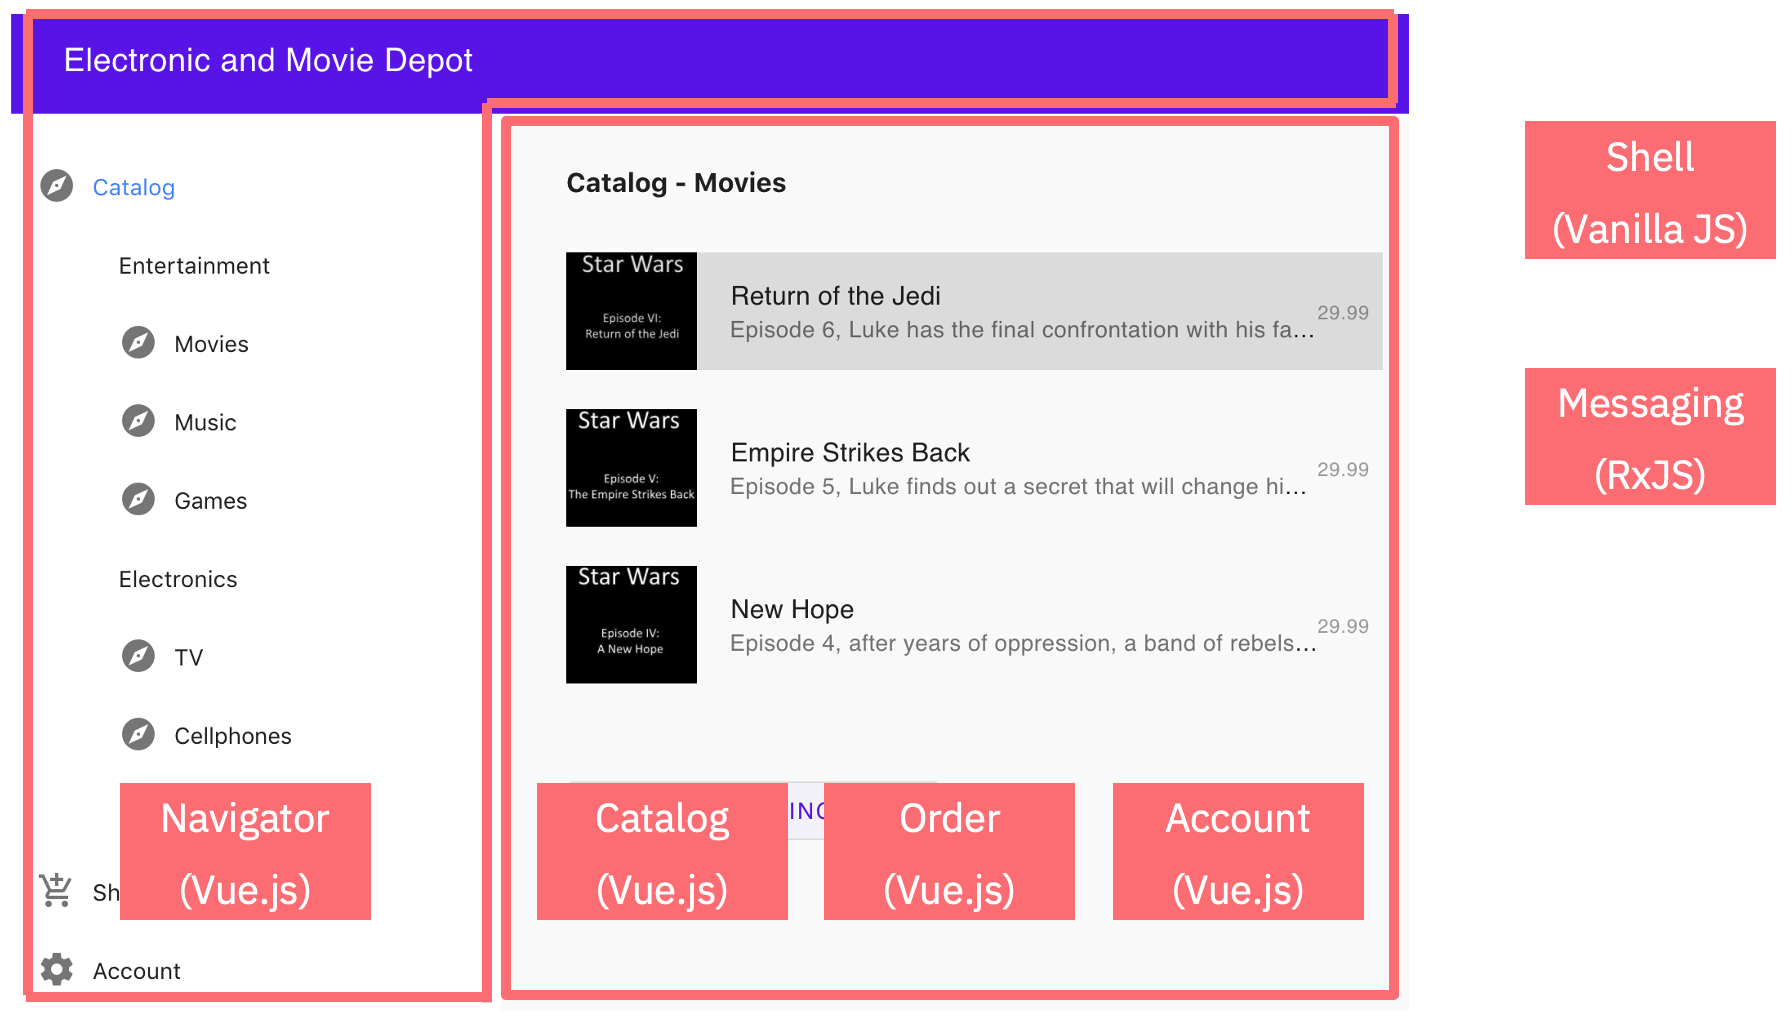1792x1016 pixels.
Task: Click the Return of the Jedi poster thumbnail
Action: (x=631, y=311)
